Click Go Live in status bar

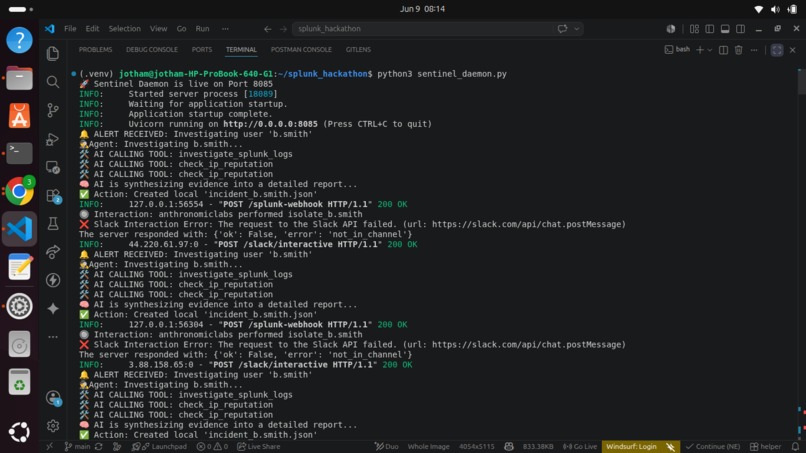point(580,446)
